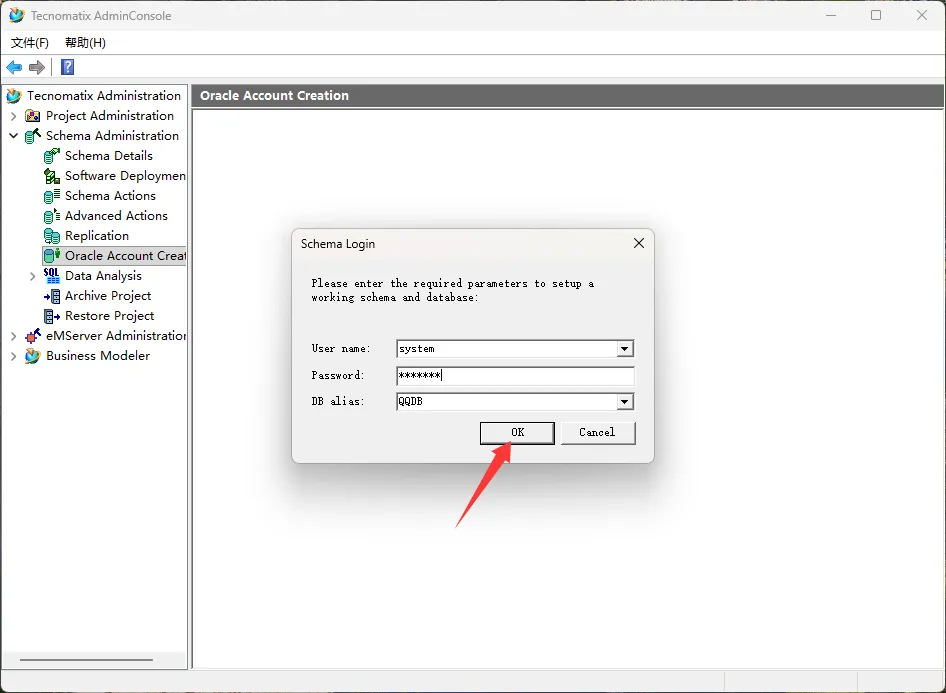This screenshot has width=946, height=693.
Task: Expand the Data Analysis node
Action: click(x=33, y=276)
